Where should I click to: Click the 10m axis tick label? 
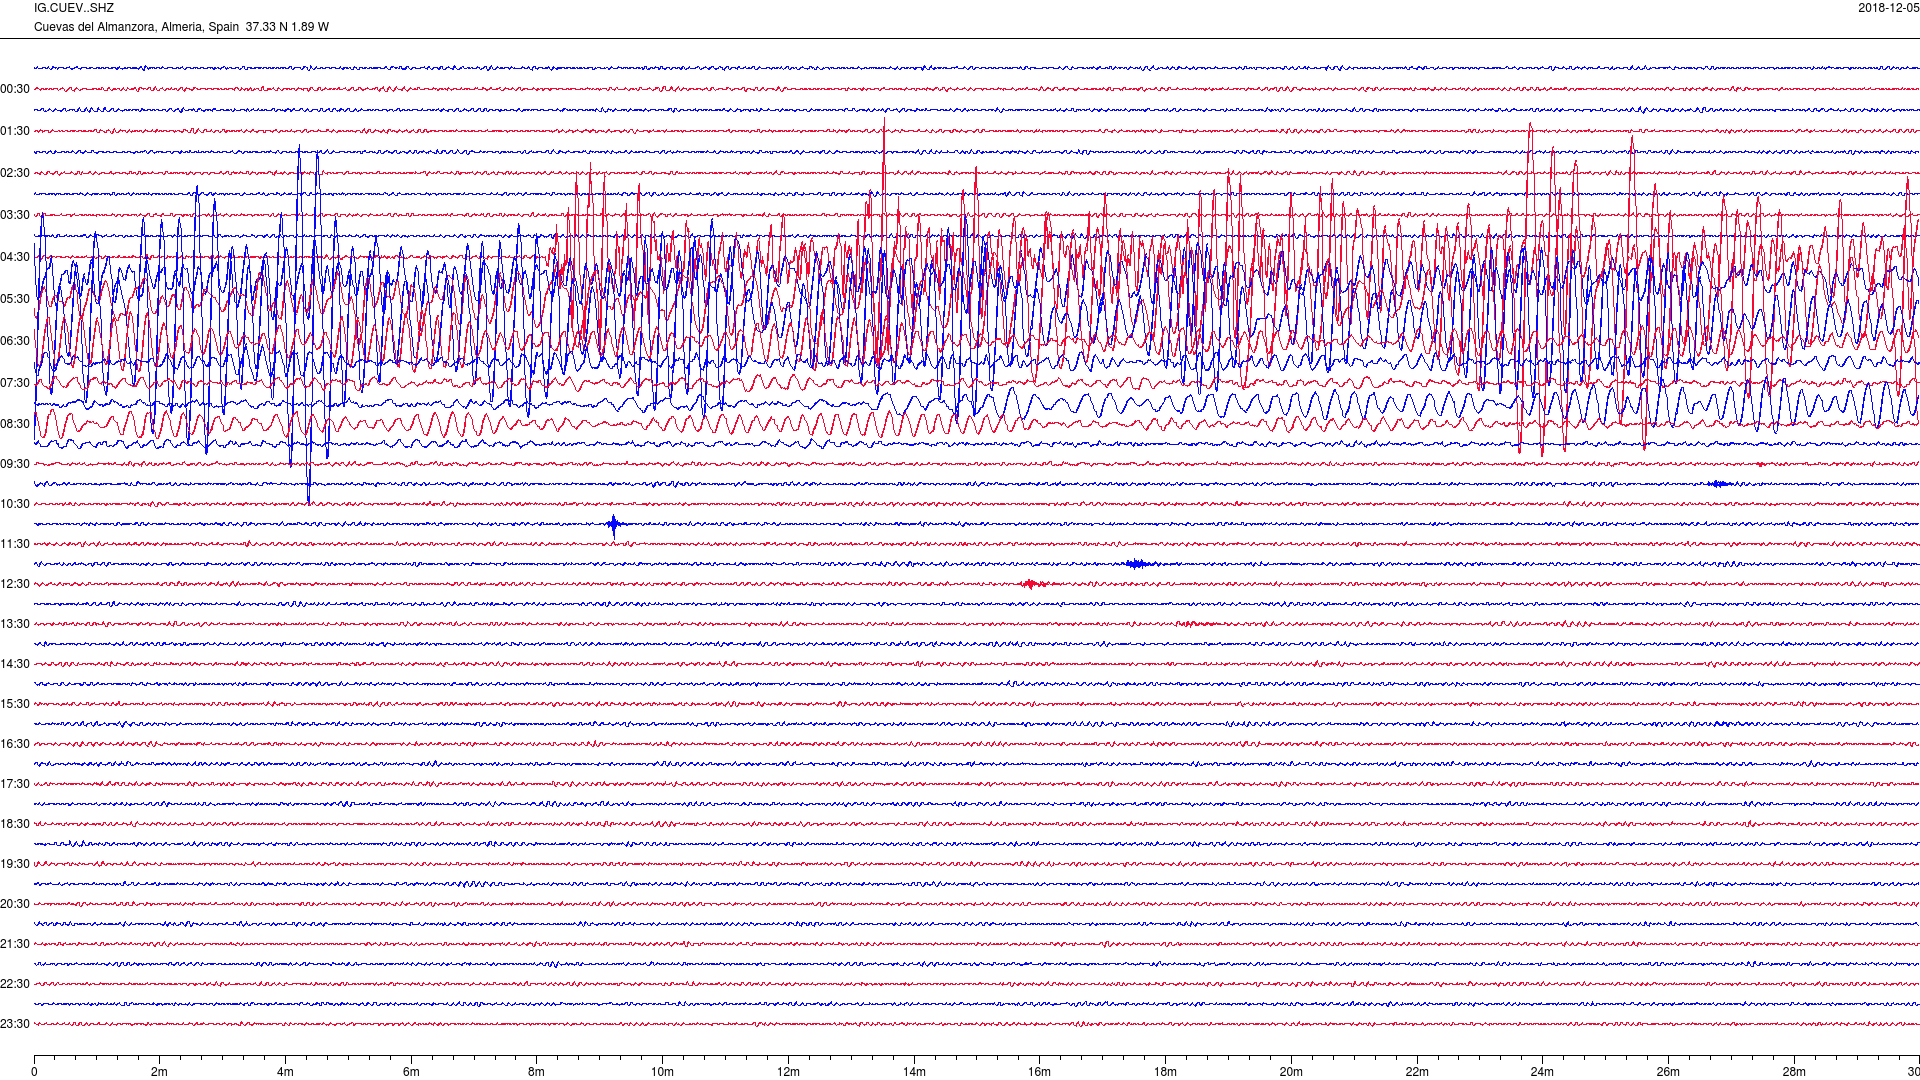pos(662,1072)
